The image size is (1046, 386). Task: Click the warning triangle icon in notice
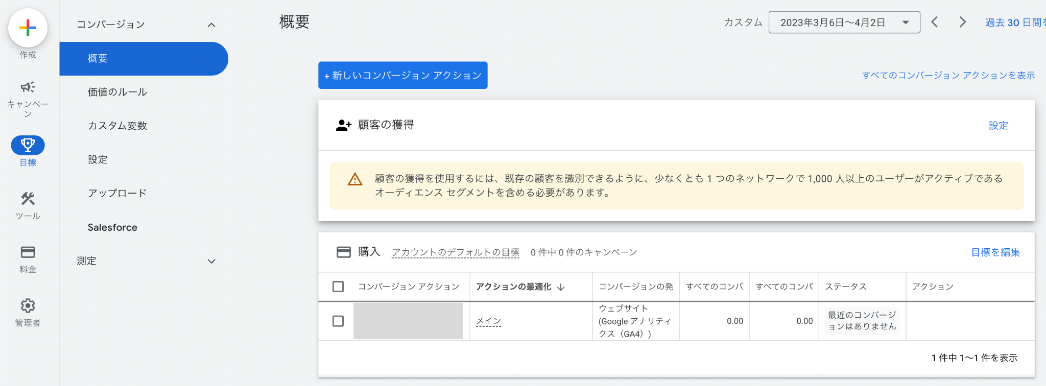point(355,179)
